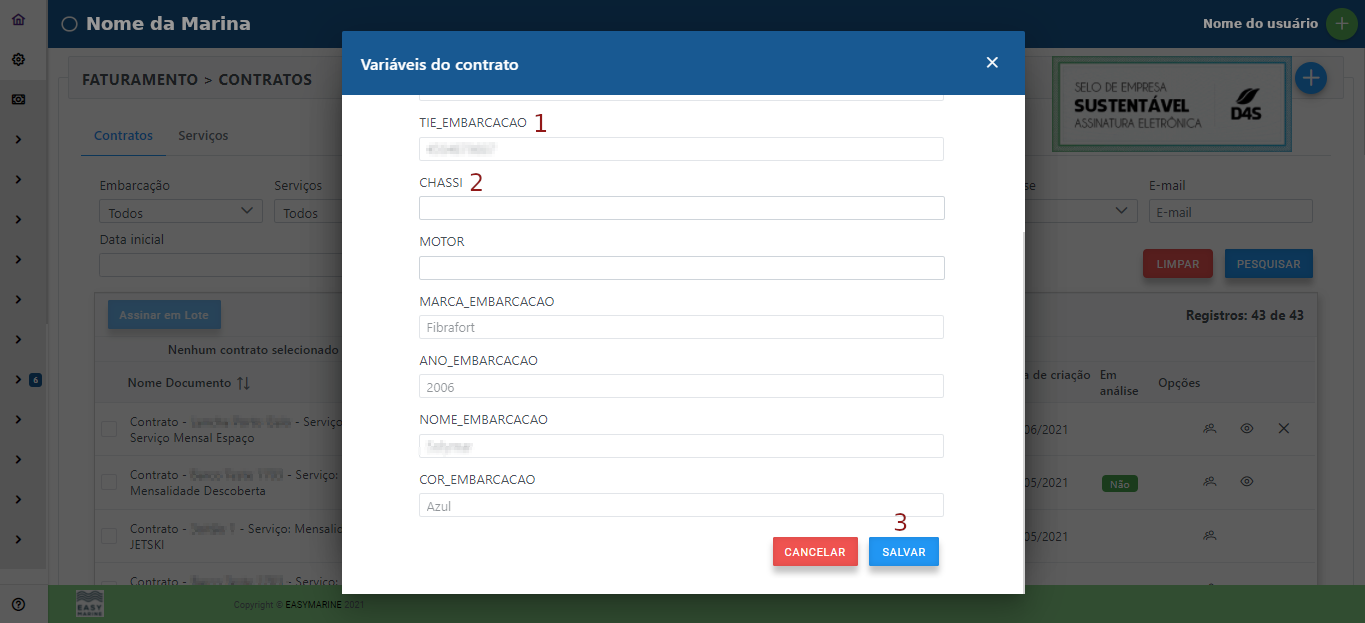Select the home icon in the sidebar
This screenshot has height=623, width=1365.
17,17
